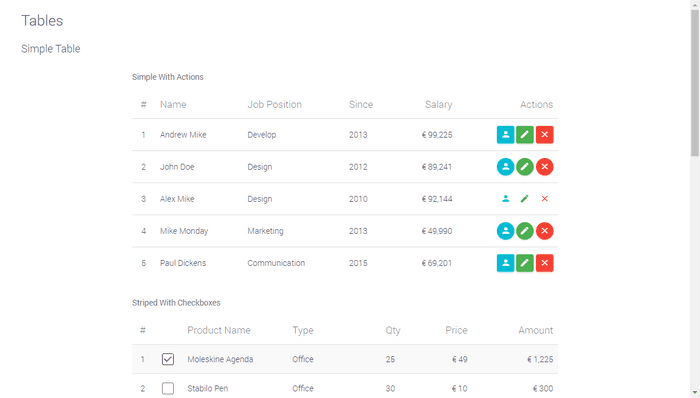
Task: Click the user icon in Mike Monday's row
Action: [x=505, y=231]
